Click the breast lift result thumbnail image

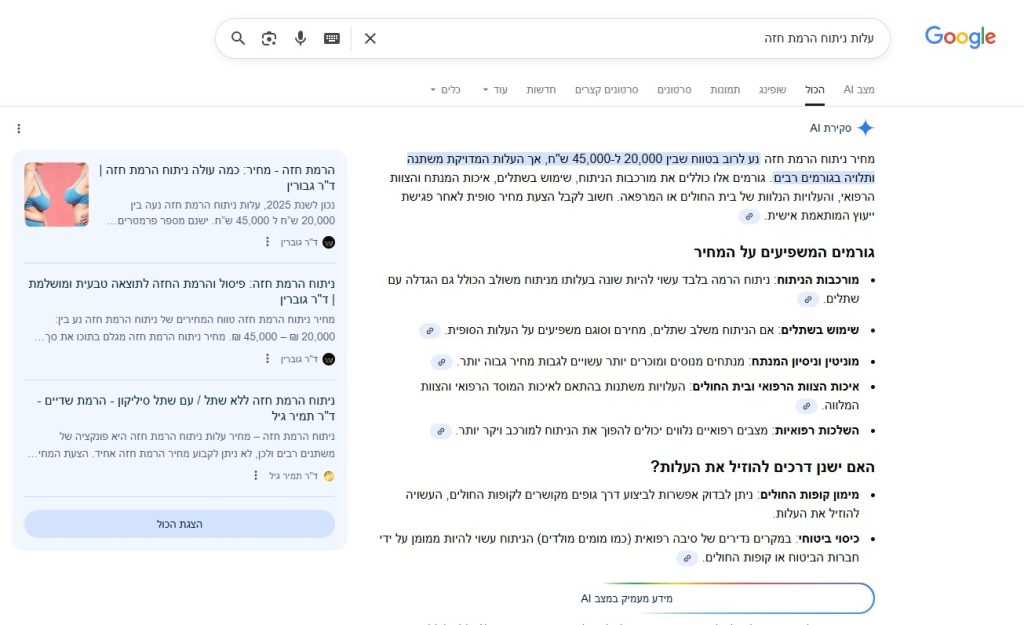click(x=56, y=195)
